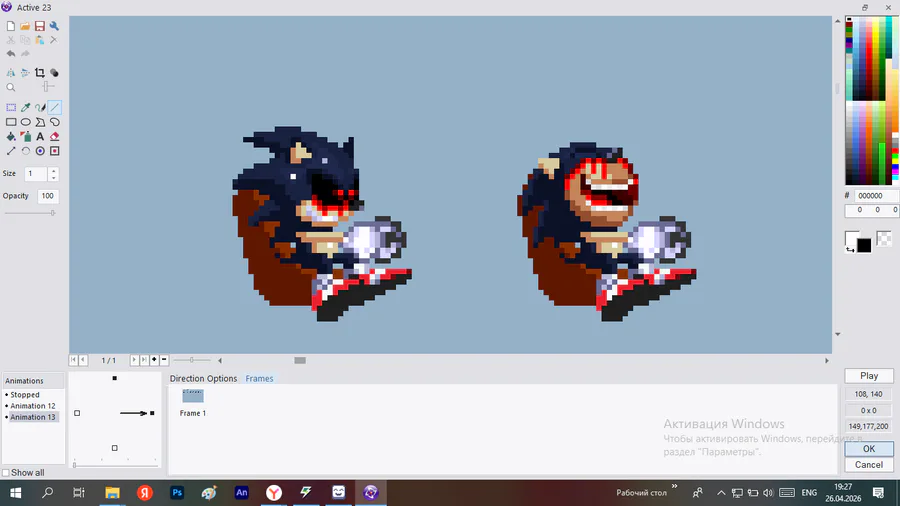Image resolution: width=900 pixels, height=506 pixels.
Task: Decrease Size with stepper down arrow
Action: (53, 177)
